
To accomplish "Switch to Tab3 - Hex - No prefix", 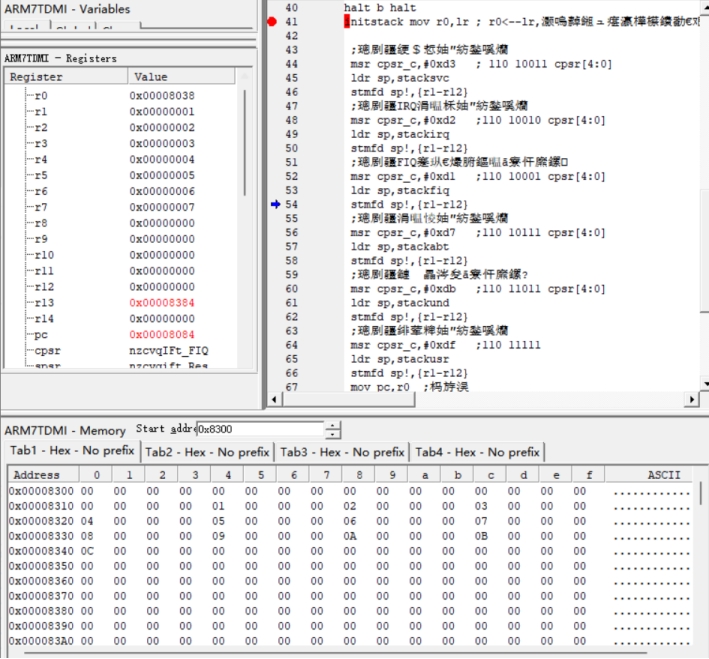I will tap(342, 452).
